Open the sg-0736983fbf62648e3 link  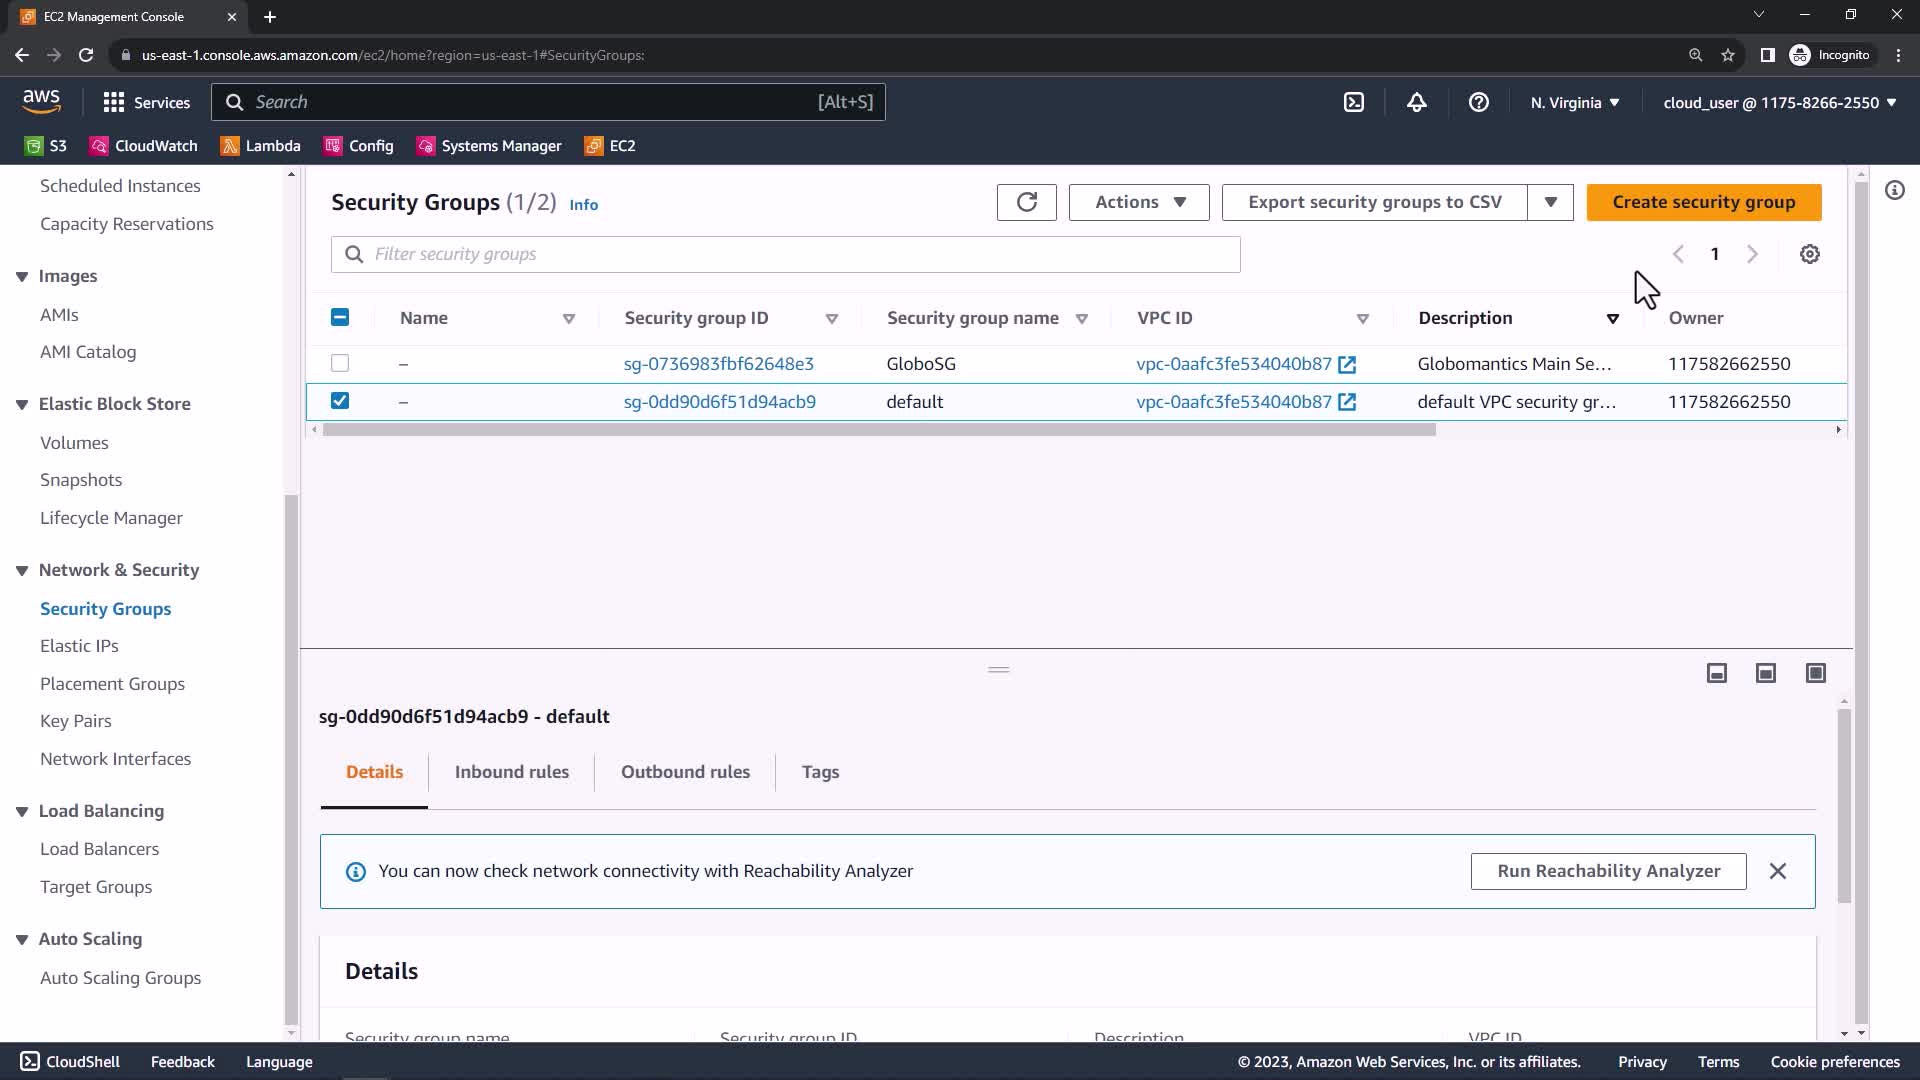718,364
